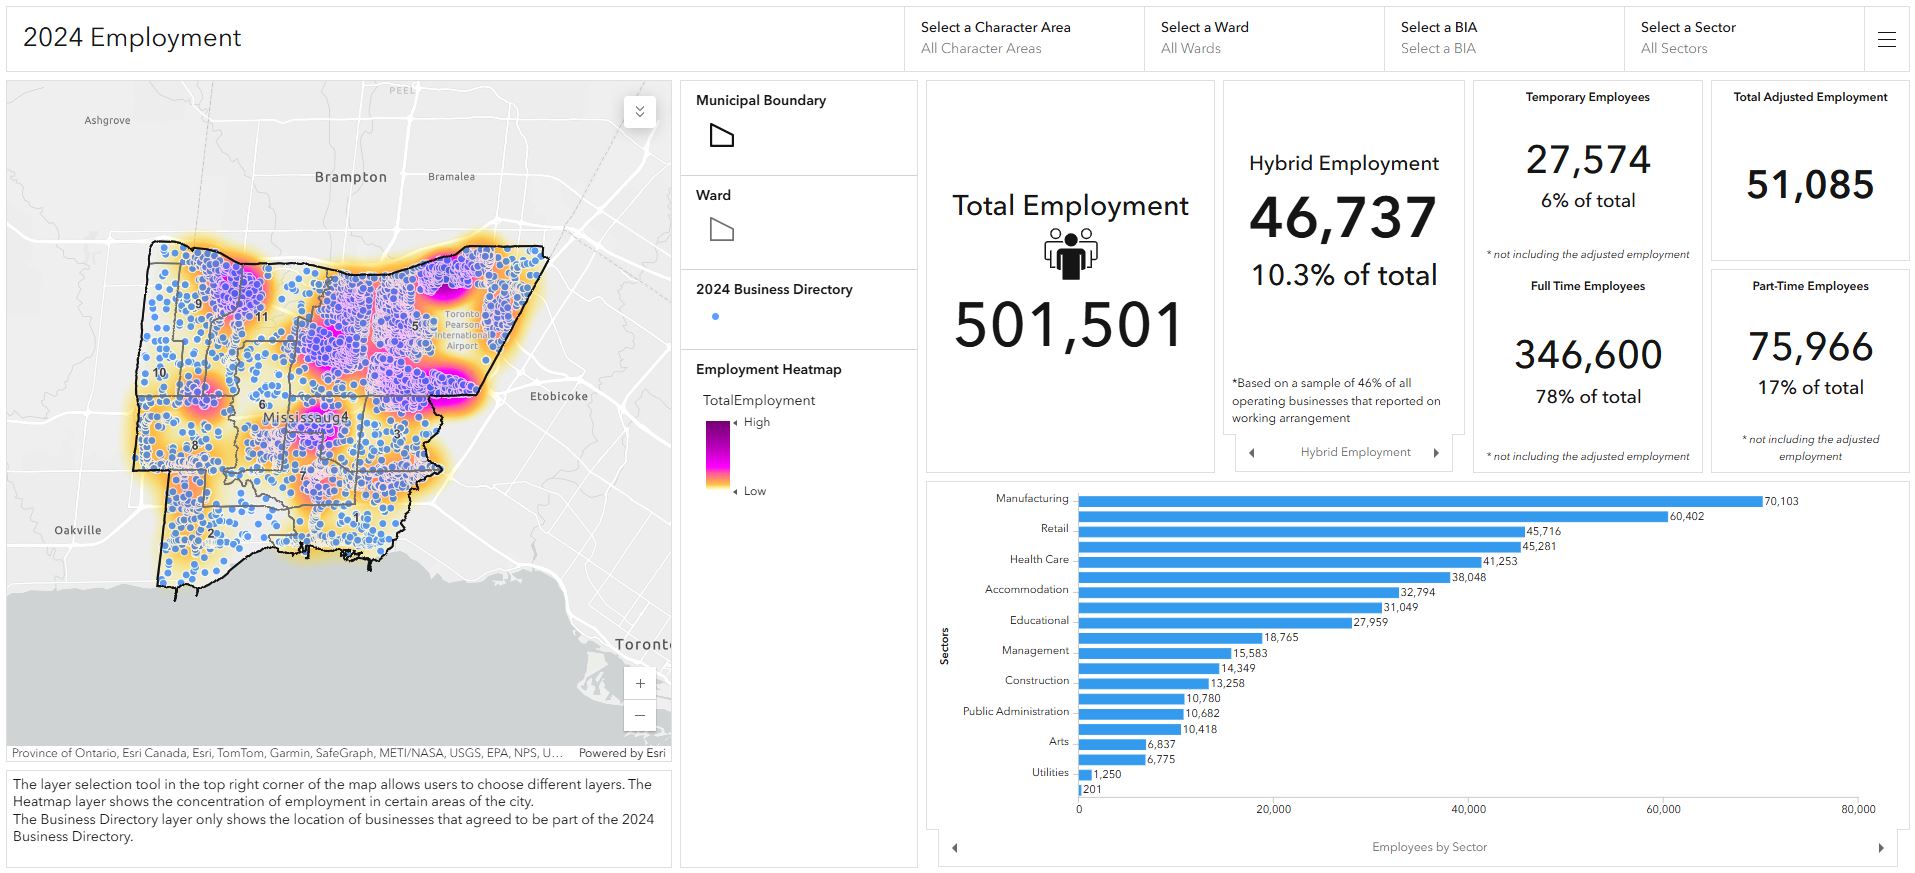The width and height of the screenshot is (1915, 873).
Task: Click the Ward legend polygon symbol
Action: [x=721, y=230]
